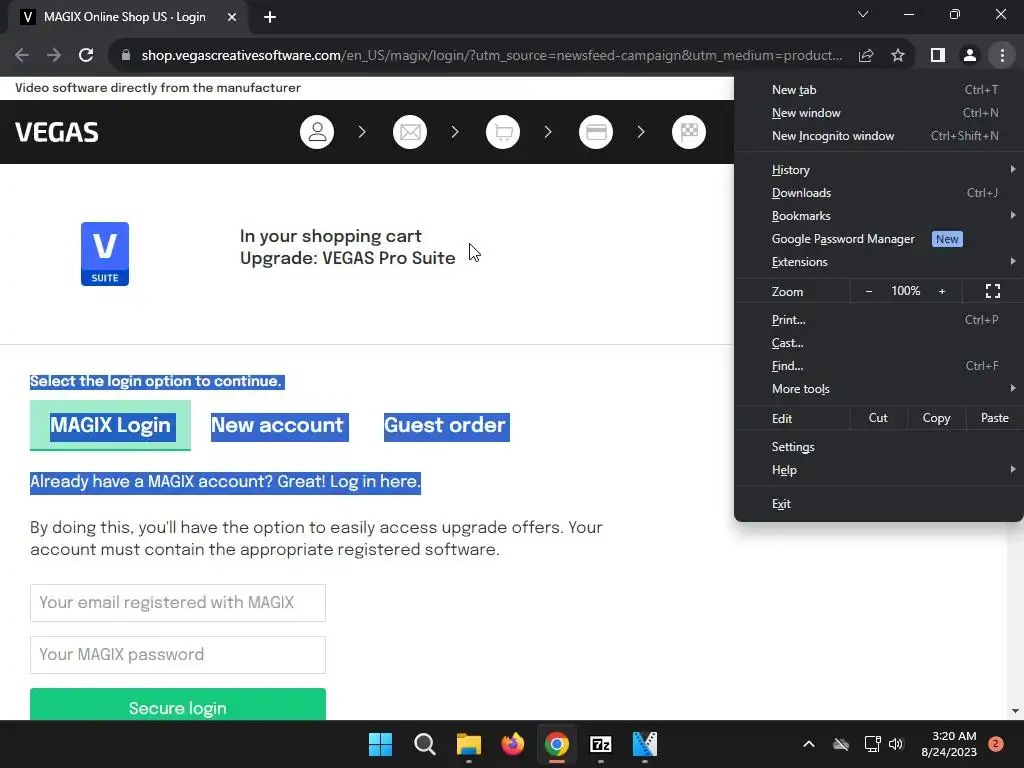Click the browser forward arrow
Image resolution: width=1024 pixels, height=768 pixels.
[x=54, y=56]
